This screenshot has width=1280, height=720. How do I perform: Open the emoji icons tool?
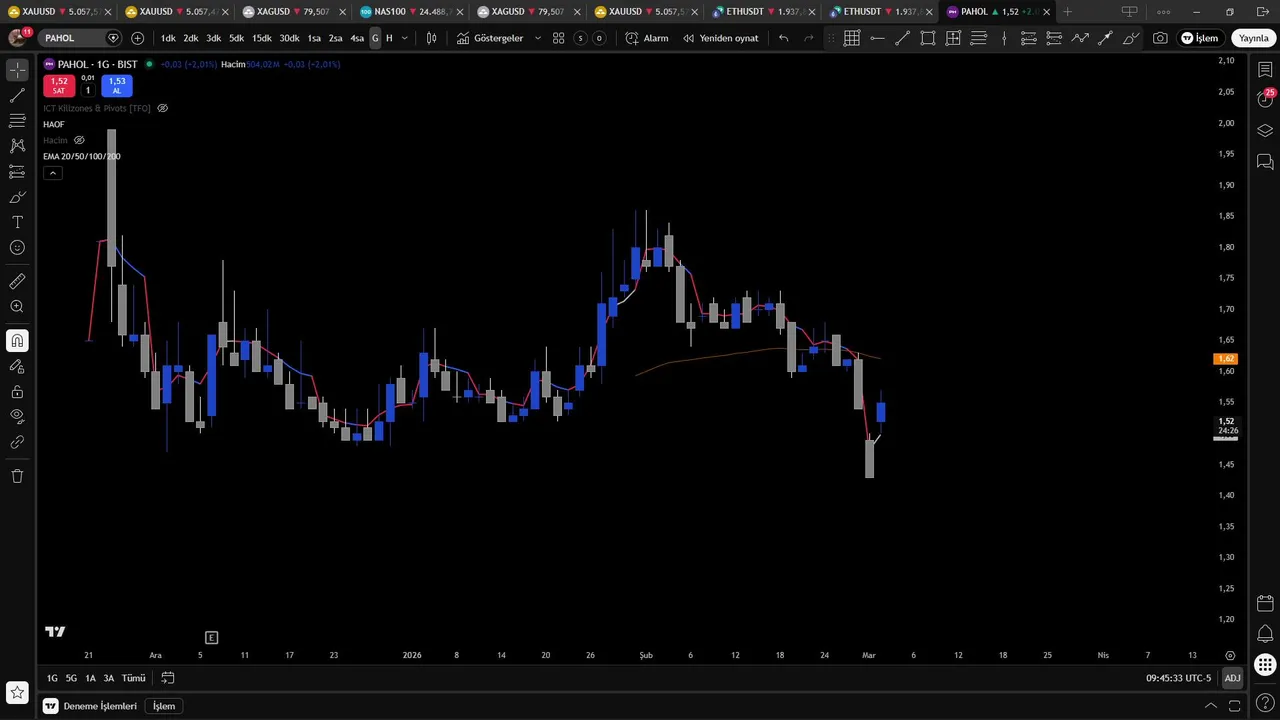click(x=17, y=248)
